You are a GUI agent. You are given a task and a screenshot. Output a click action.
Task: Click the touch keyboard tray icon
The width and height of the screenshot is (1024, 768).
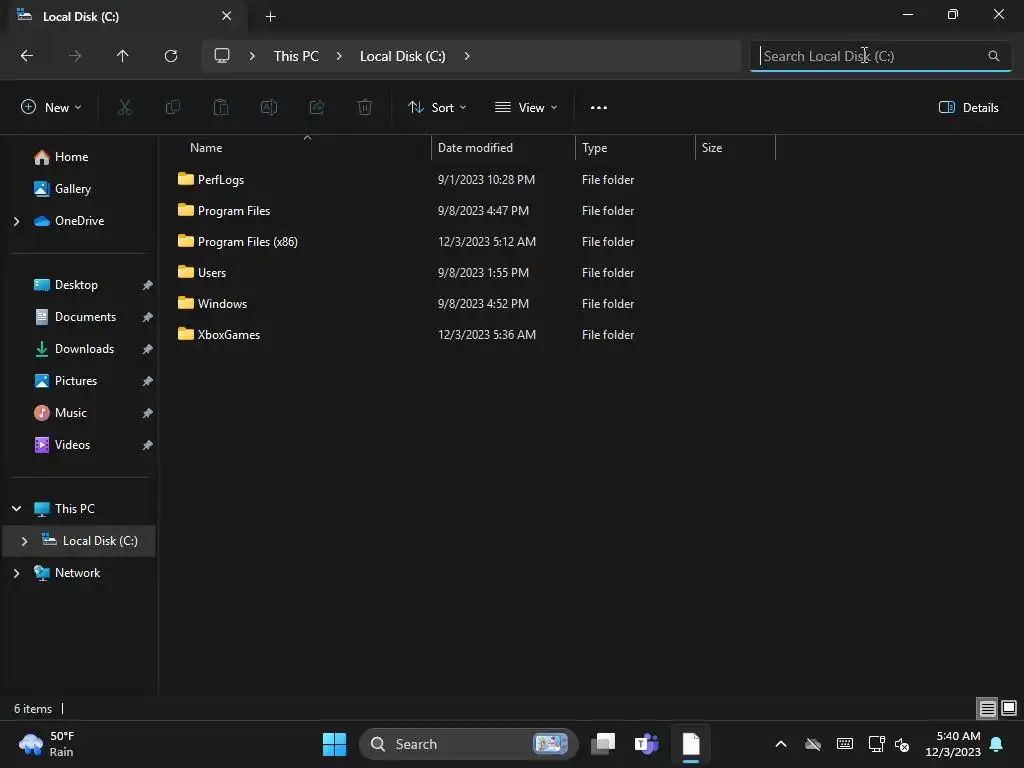[844, 744]
